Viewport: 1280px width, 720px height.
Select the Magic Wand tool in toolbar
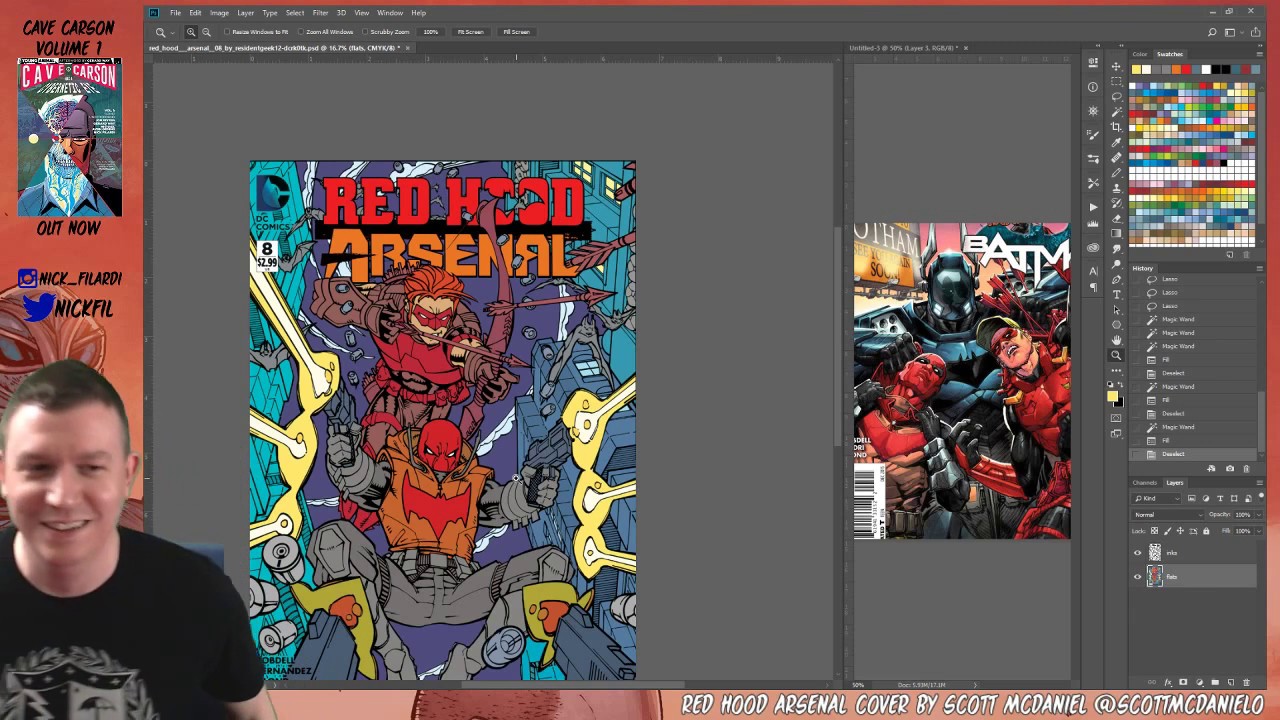(x=1116, y=110)
